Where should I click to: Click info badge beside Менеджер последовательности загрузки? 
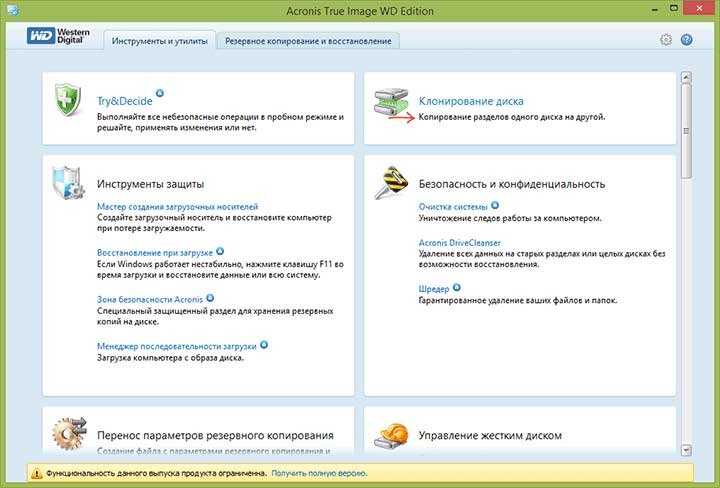[x=264, y=345]
